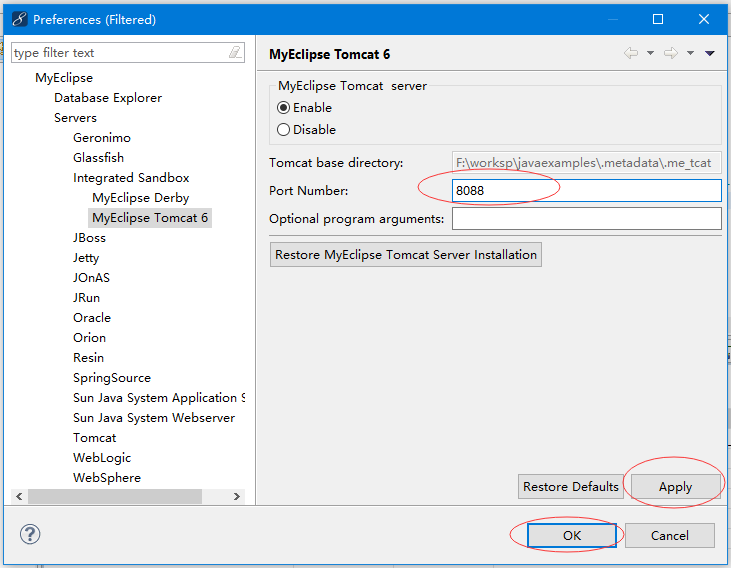Click the forward navigation arrow icon

(x=670, y=53)
